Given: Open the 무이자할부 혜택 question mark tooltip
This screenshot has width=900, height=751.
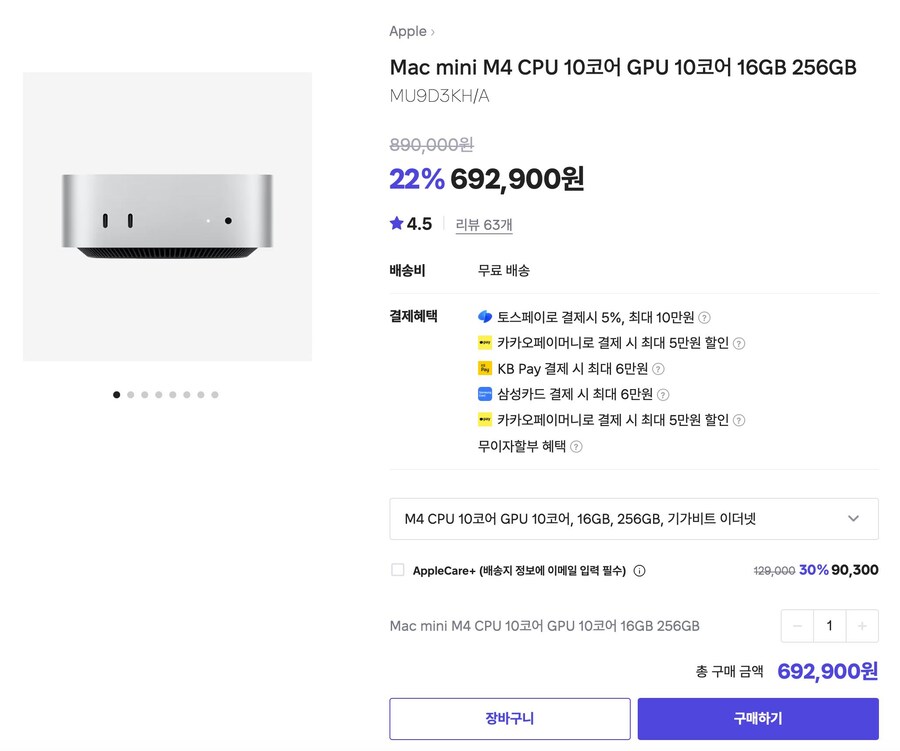Looking at the screenshot, I should click(575, 447).
